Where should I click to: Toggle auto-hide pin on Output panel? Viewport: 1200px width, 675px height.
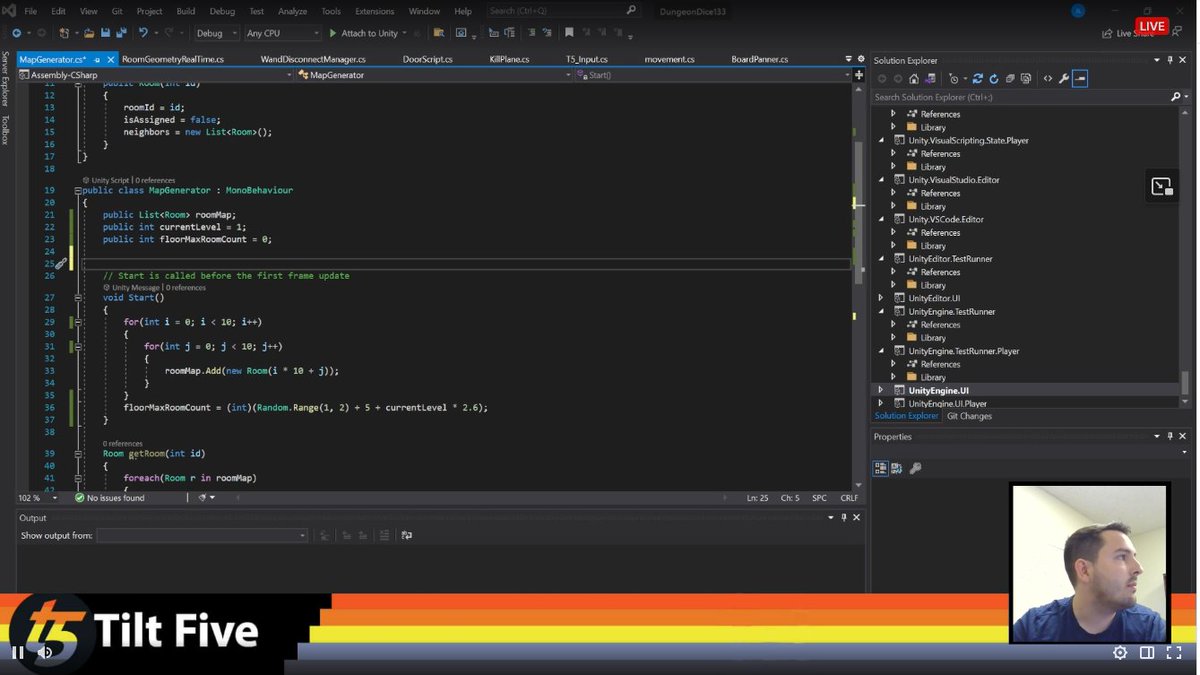pyautogui.click(x=844, y=517)
